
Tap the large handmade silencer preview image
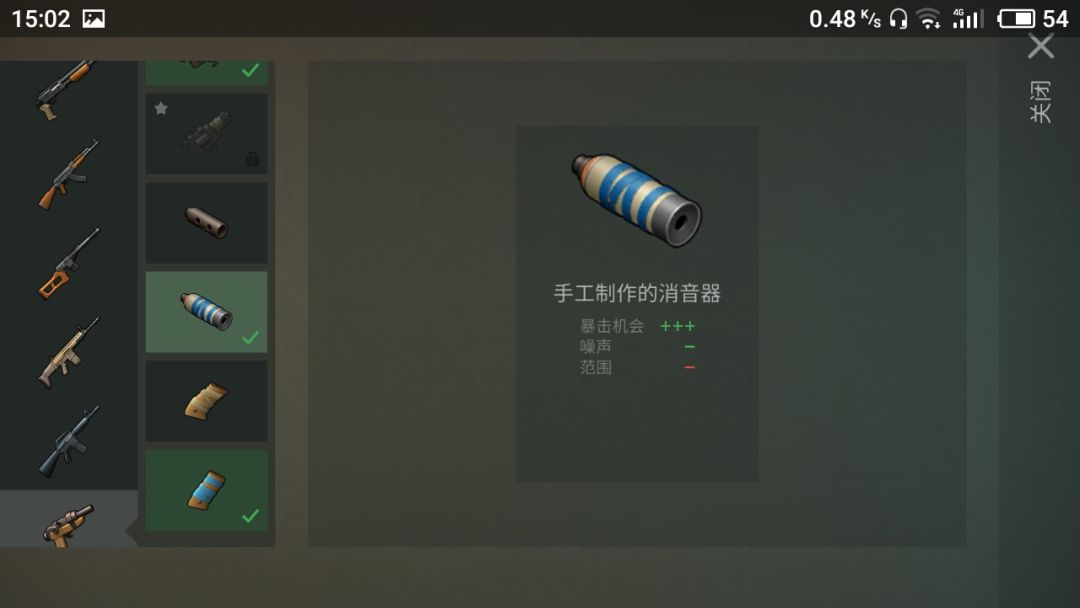click(x=636, y=200)
